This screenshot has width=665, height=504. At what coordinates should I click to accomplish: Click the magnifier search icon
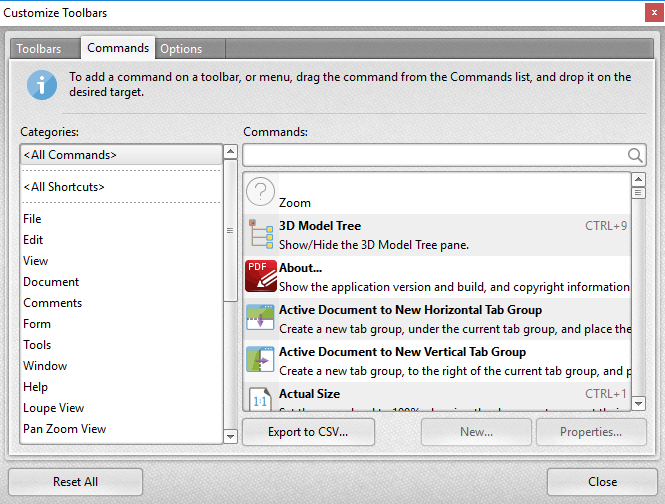pos(635,155)
